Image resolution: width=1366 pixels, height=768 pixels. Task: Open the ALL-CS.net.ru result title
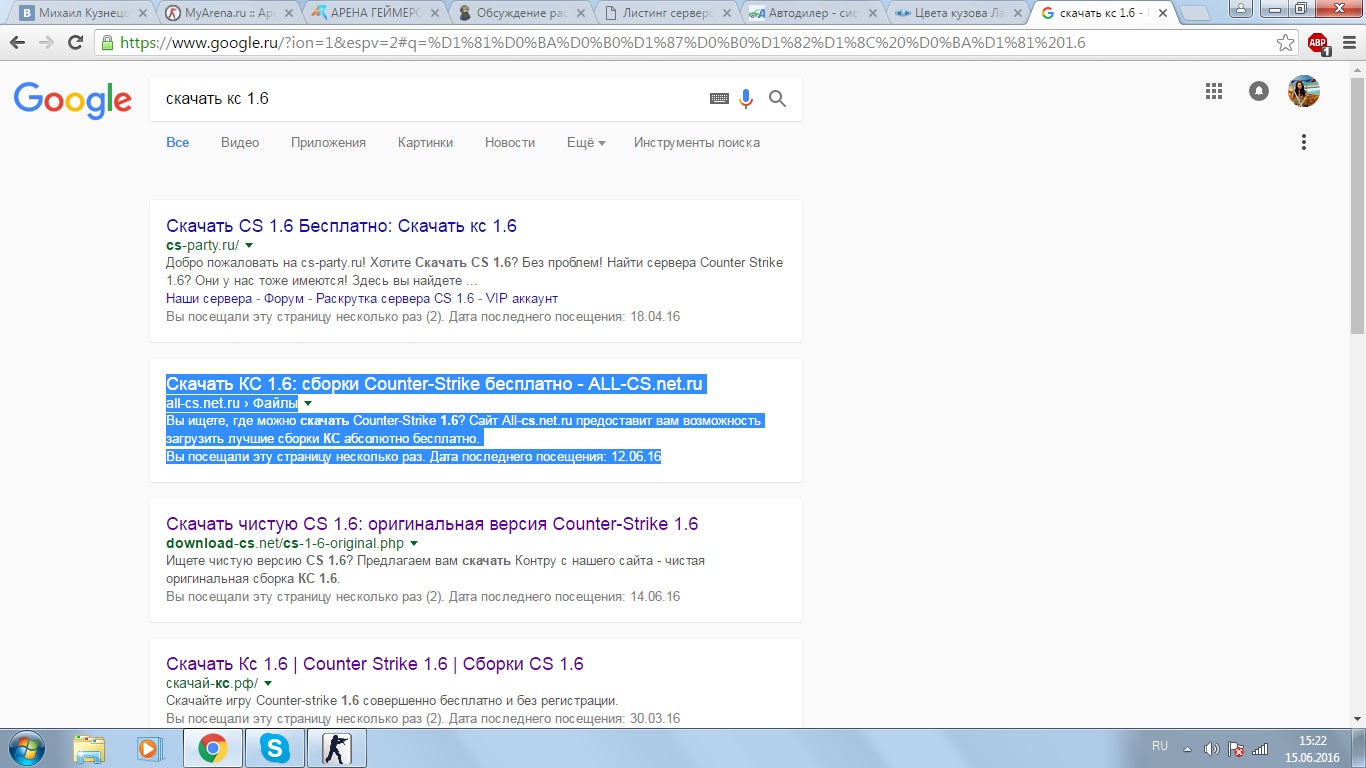(435, 384)
